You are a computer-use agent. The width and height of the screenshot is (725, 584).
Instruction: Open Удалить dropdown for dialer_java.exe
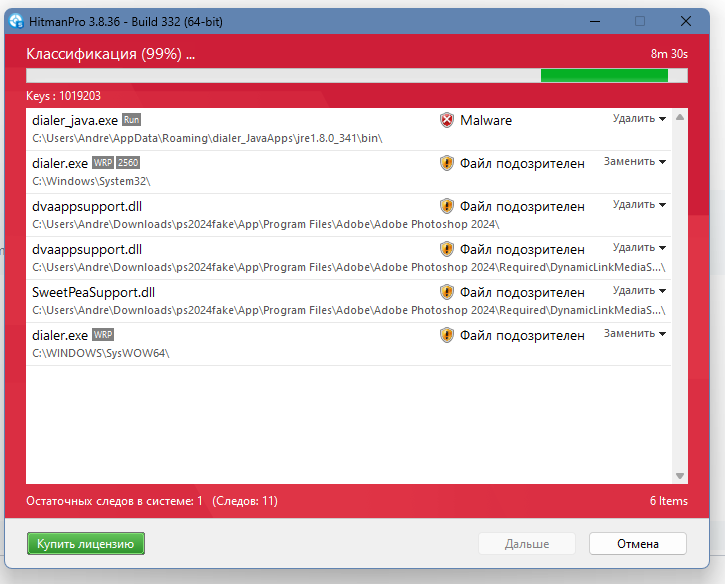coord(639,118)
